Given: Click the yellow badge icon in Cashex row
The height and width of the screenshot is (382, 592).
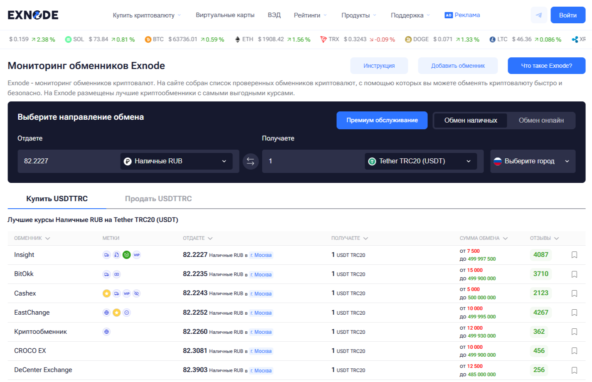Looking at the screenshot, I should [x=106, y=293].
